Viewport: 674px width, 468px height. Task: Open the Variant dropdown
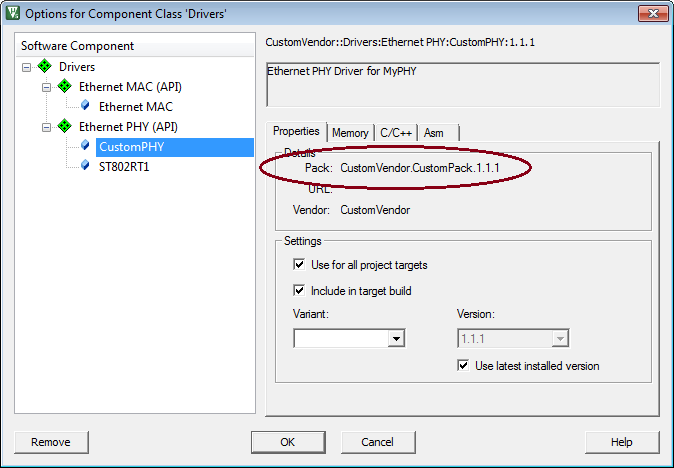pos(396,339)
